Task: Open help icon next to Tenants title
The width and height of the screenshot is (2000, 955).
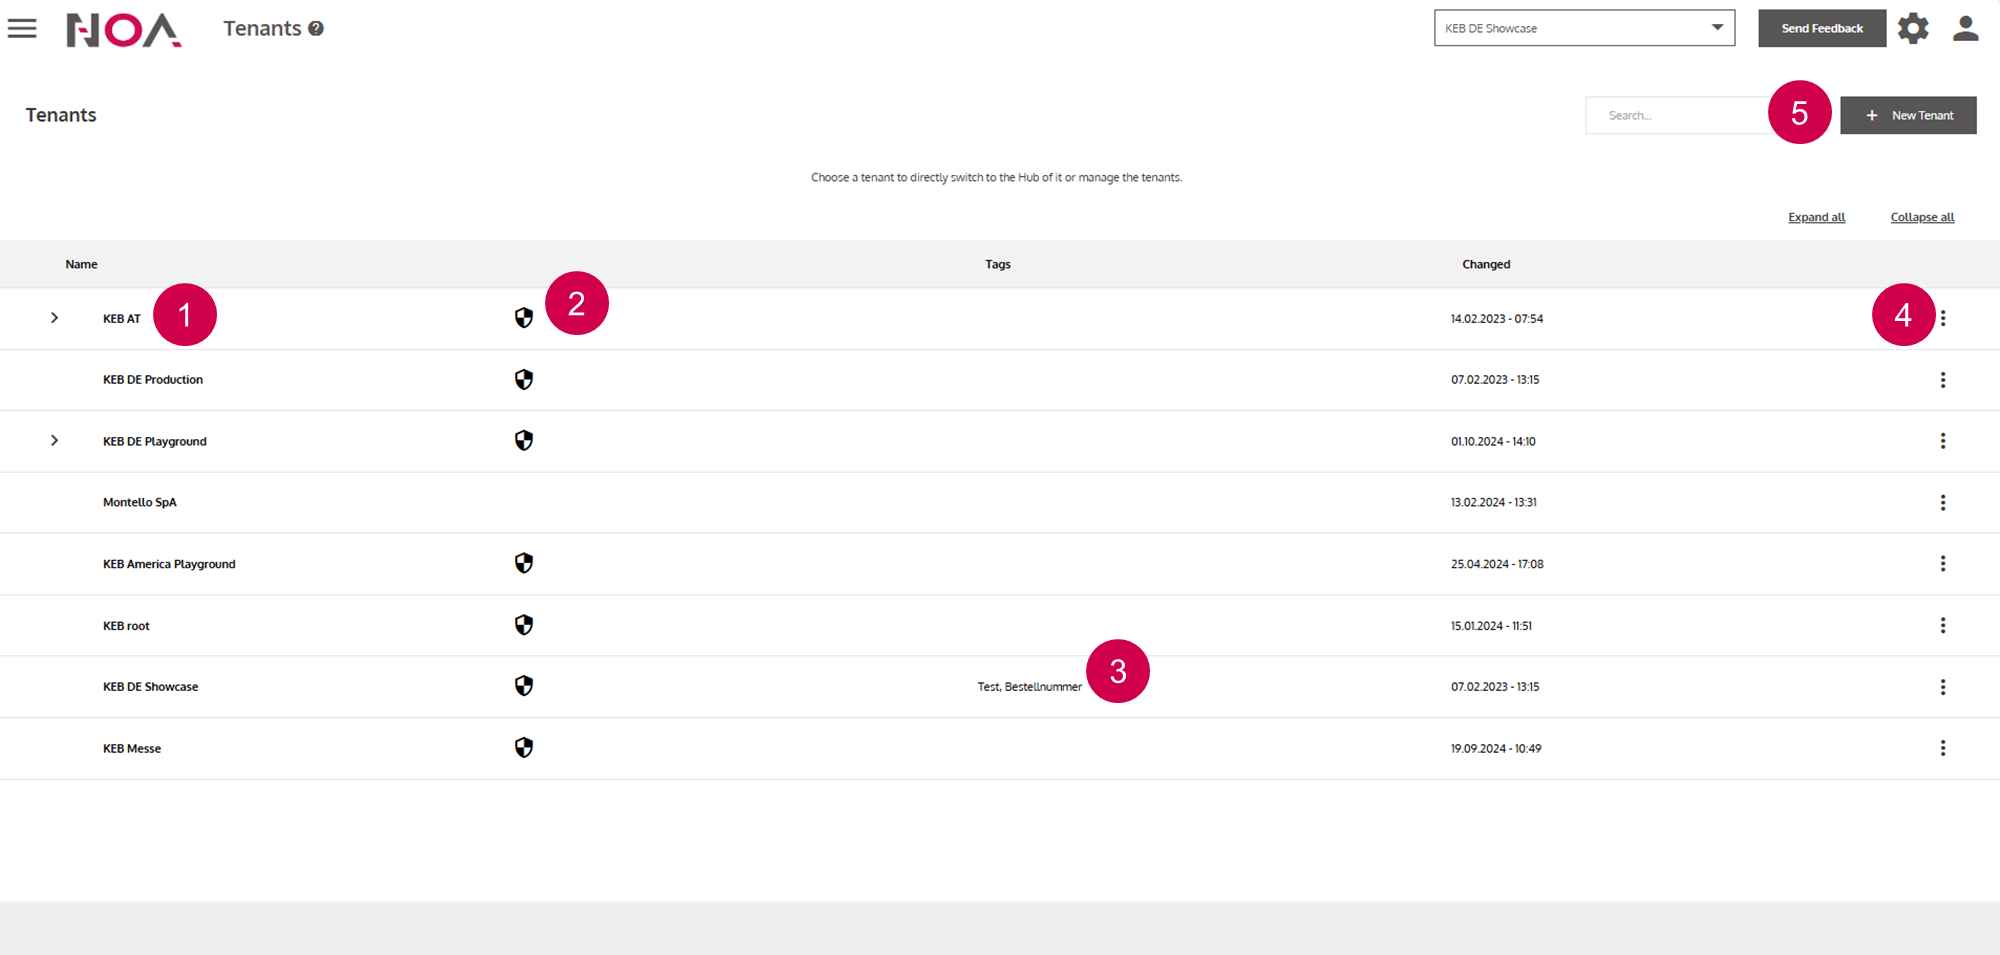Action: tap(316, 29)
